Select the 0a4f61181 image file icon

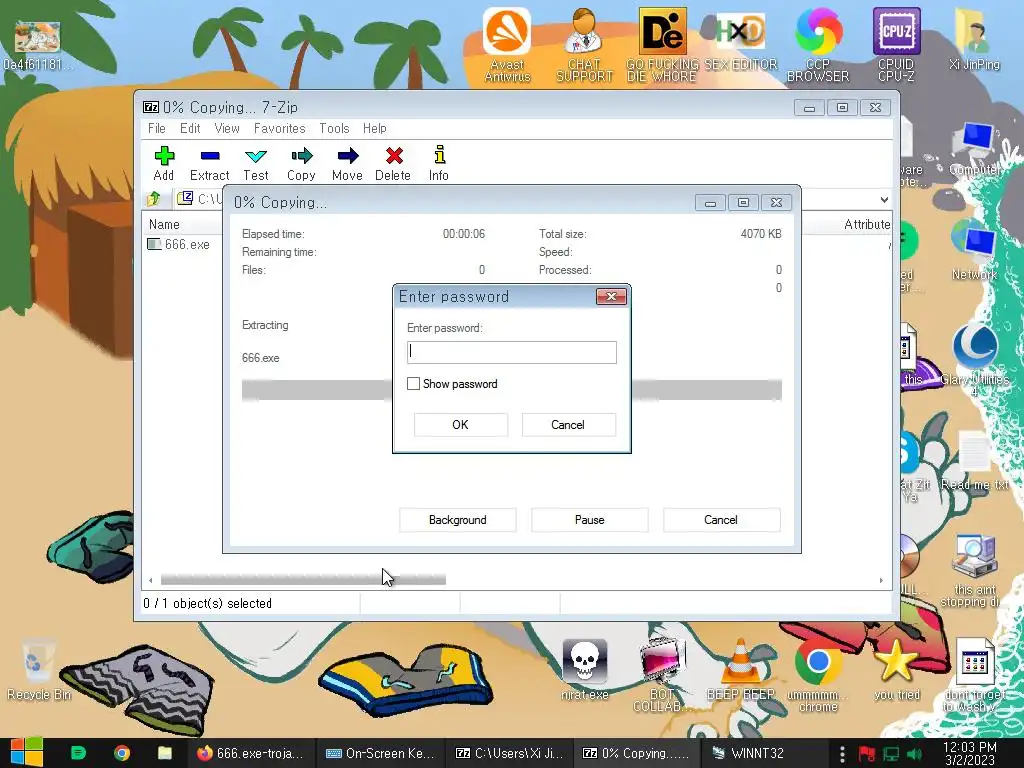coord(37,45)
